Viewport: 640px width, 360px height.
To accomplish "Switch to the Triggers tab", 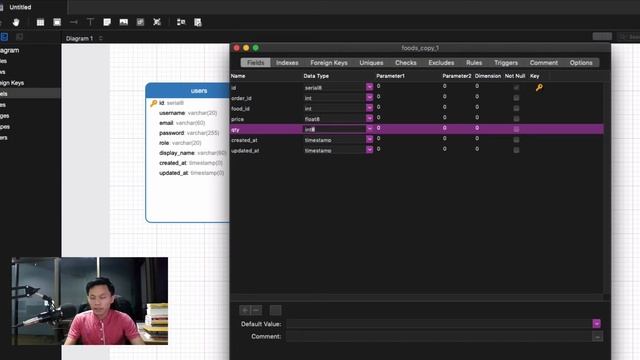I will click(x=506, y=62).
